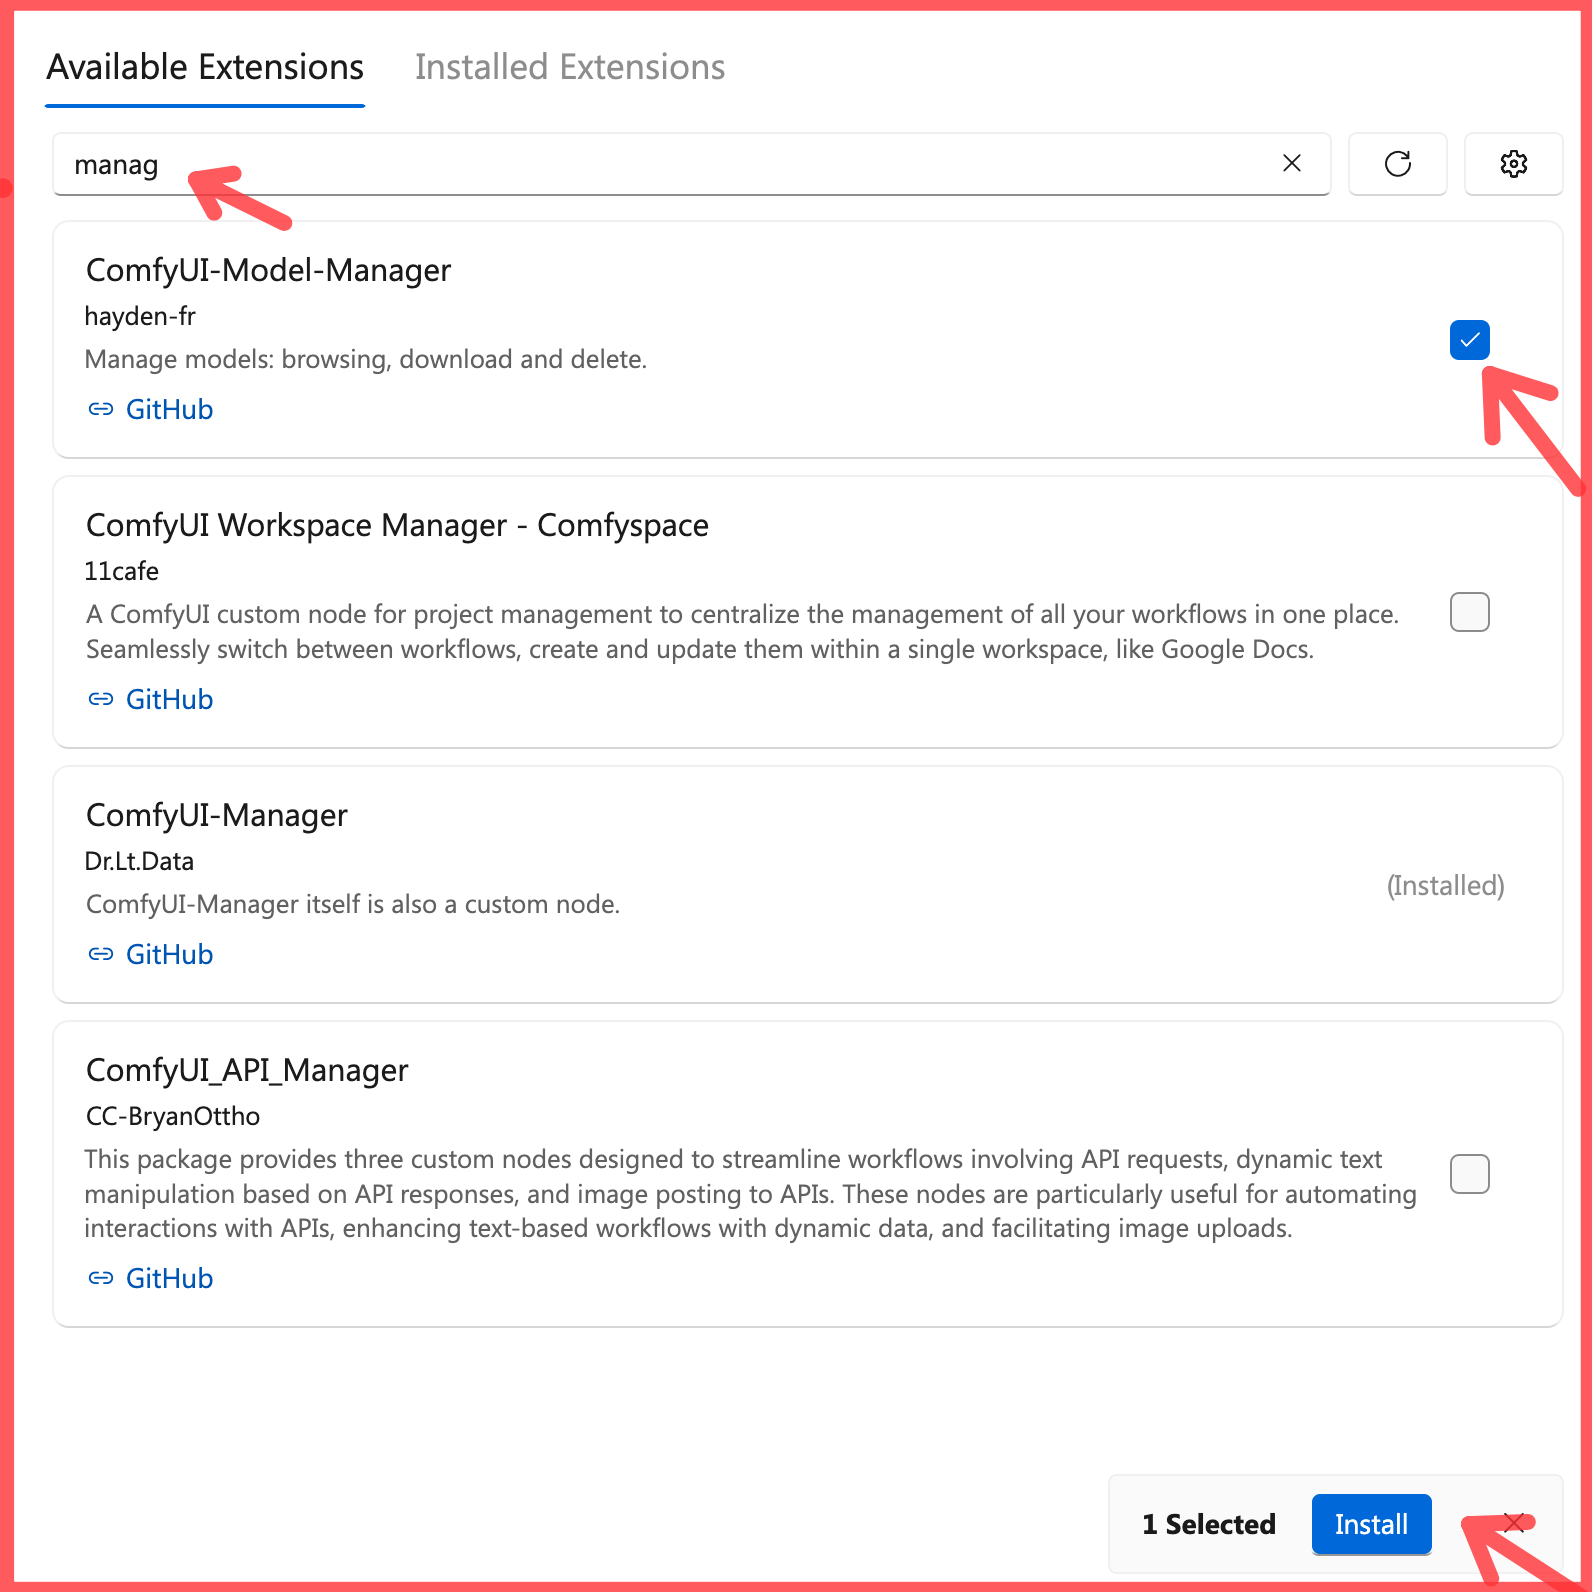Image resolution: width=1592 pixels, height=1592 pixels.
Task: Click link icon under ComfyUI-Manager
Action: [101, 954]
